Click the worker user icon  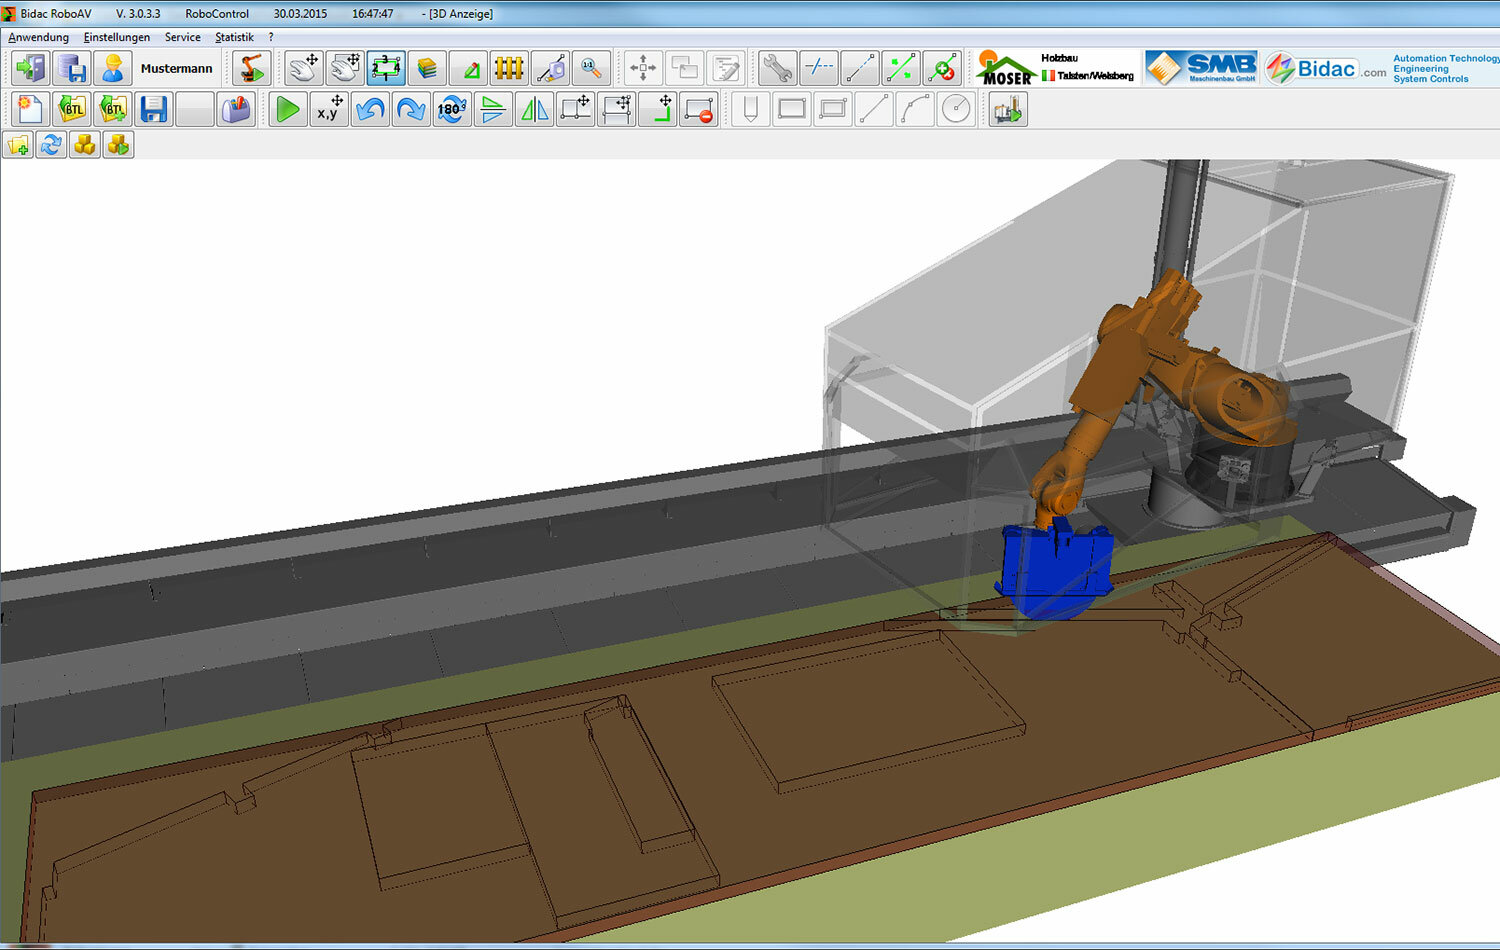[113, 68]
